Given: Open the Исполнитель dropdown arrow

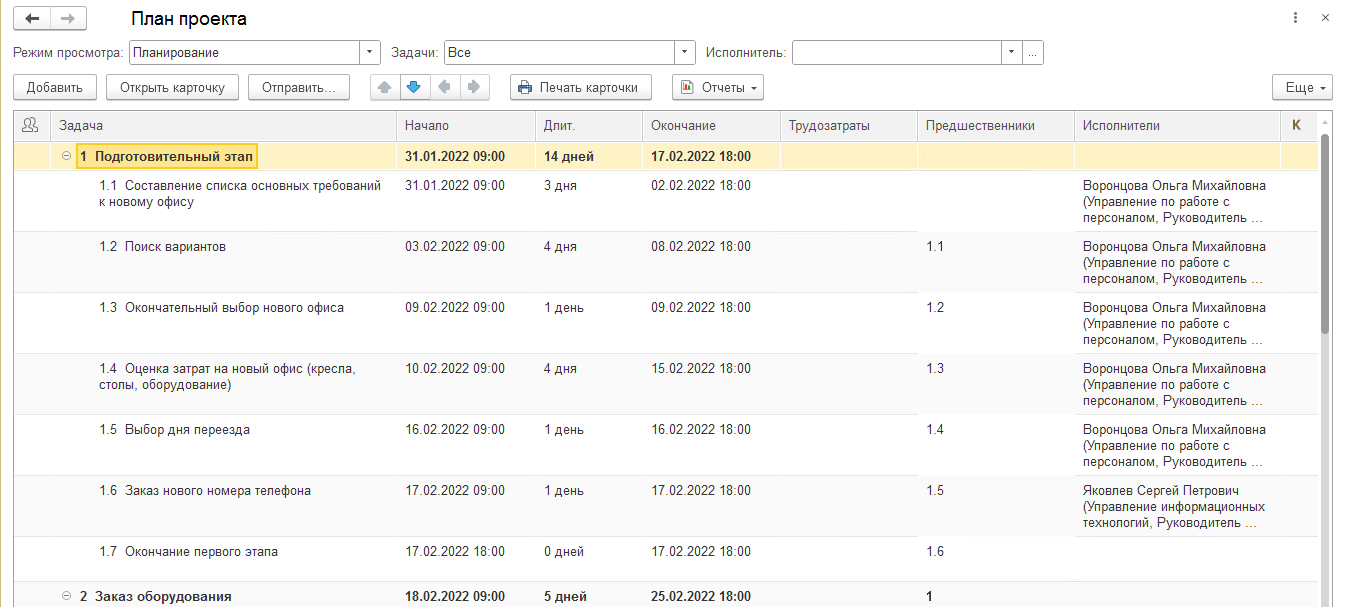Looking at the screenshot, I should coord(1012,52).
